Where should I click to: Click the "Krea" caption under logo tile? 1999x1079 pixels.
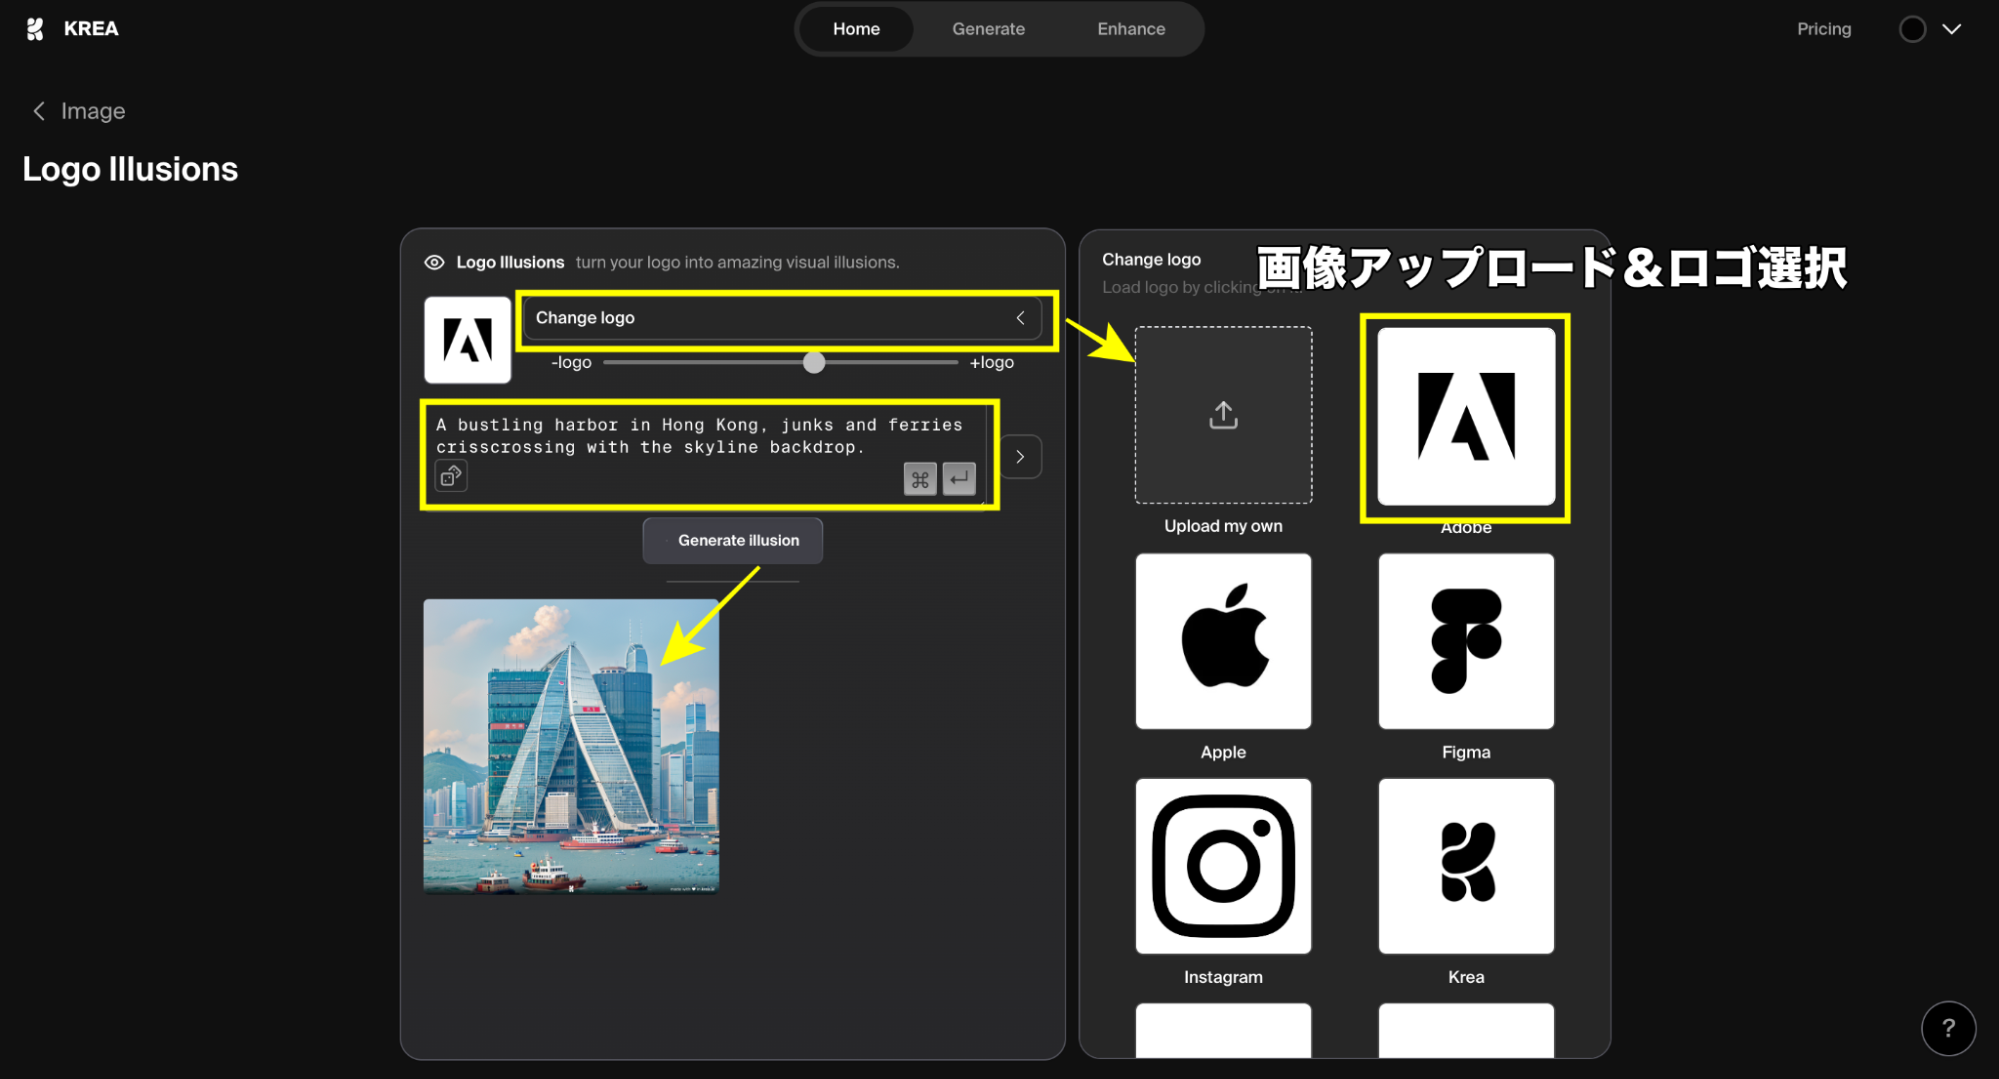(x=1466, y=977)
